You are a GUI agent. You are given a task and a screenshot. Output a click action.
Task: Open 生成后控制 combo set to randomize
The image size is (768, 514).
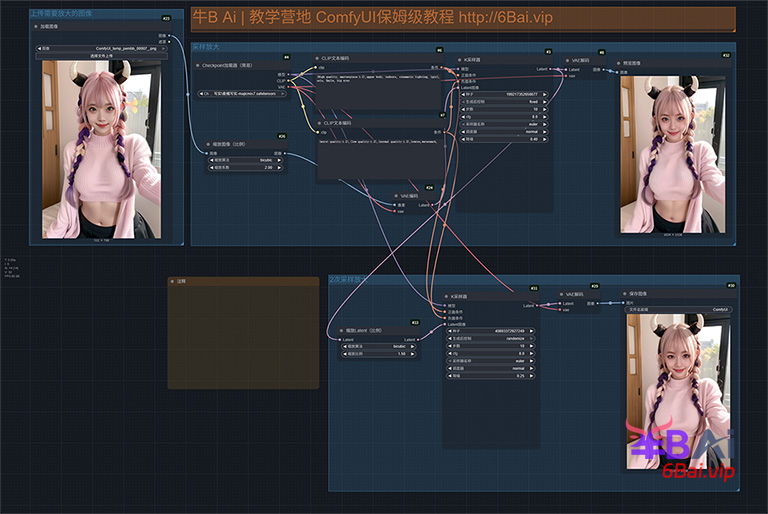(x=491, y=339)
